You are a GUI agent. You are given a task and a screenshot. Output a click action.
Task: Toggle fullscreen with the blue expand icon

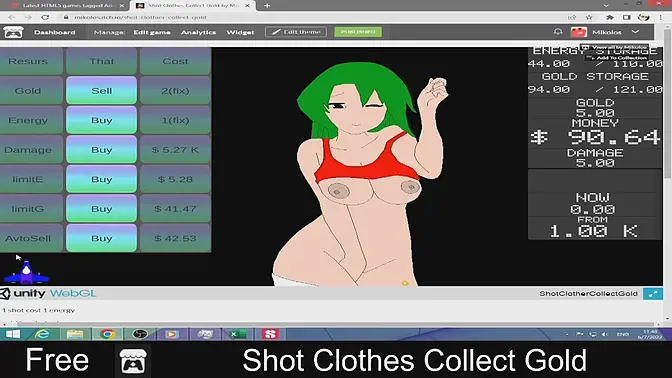point(653,294)
